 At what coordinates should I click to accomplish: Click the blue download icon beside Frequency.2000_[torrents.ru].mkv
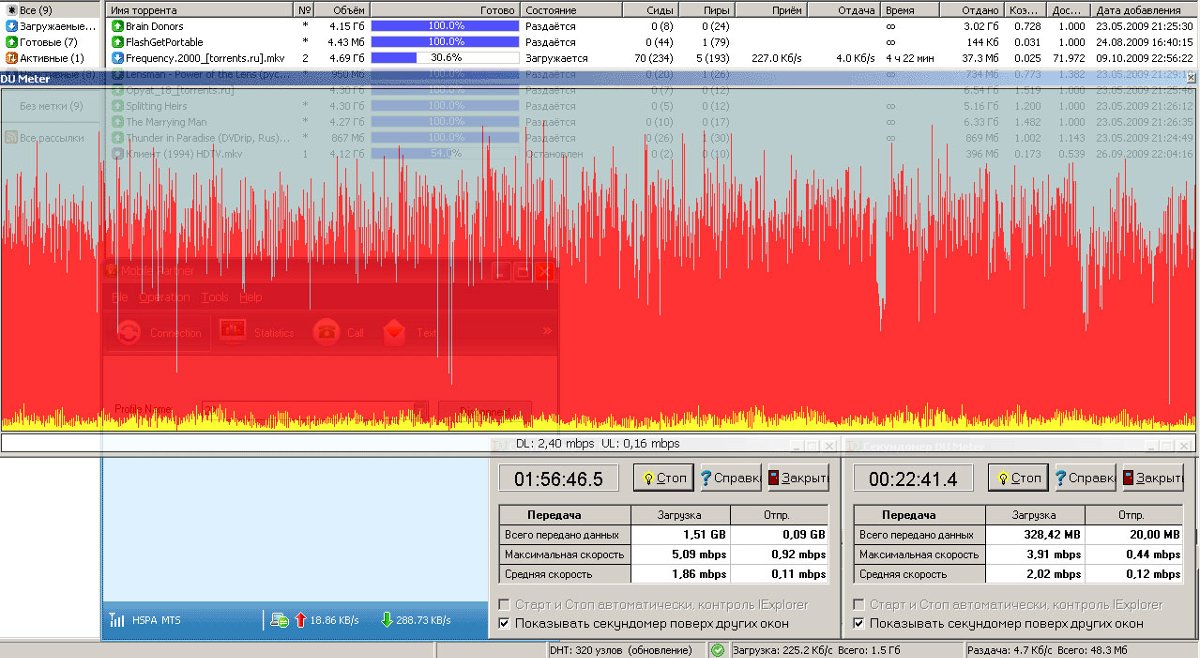point(117,58)
